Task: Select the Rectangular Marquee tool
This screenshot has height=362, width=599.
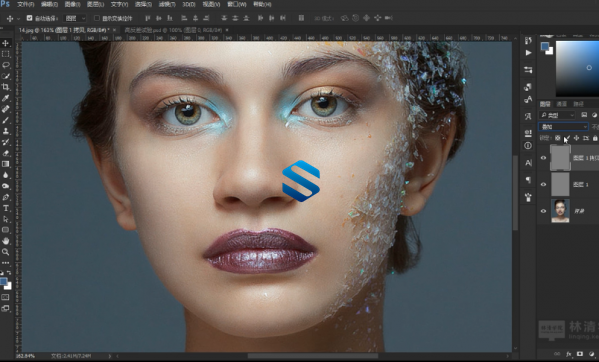Action: pyautogui.click(x=6, y=54)
